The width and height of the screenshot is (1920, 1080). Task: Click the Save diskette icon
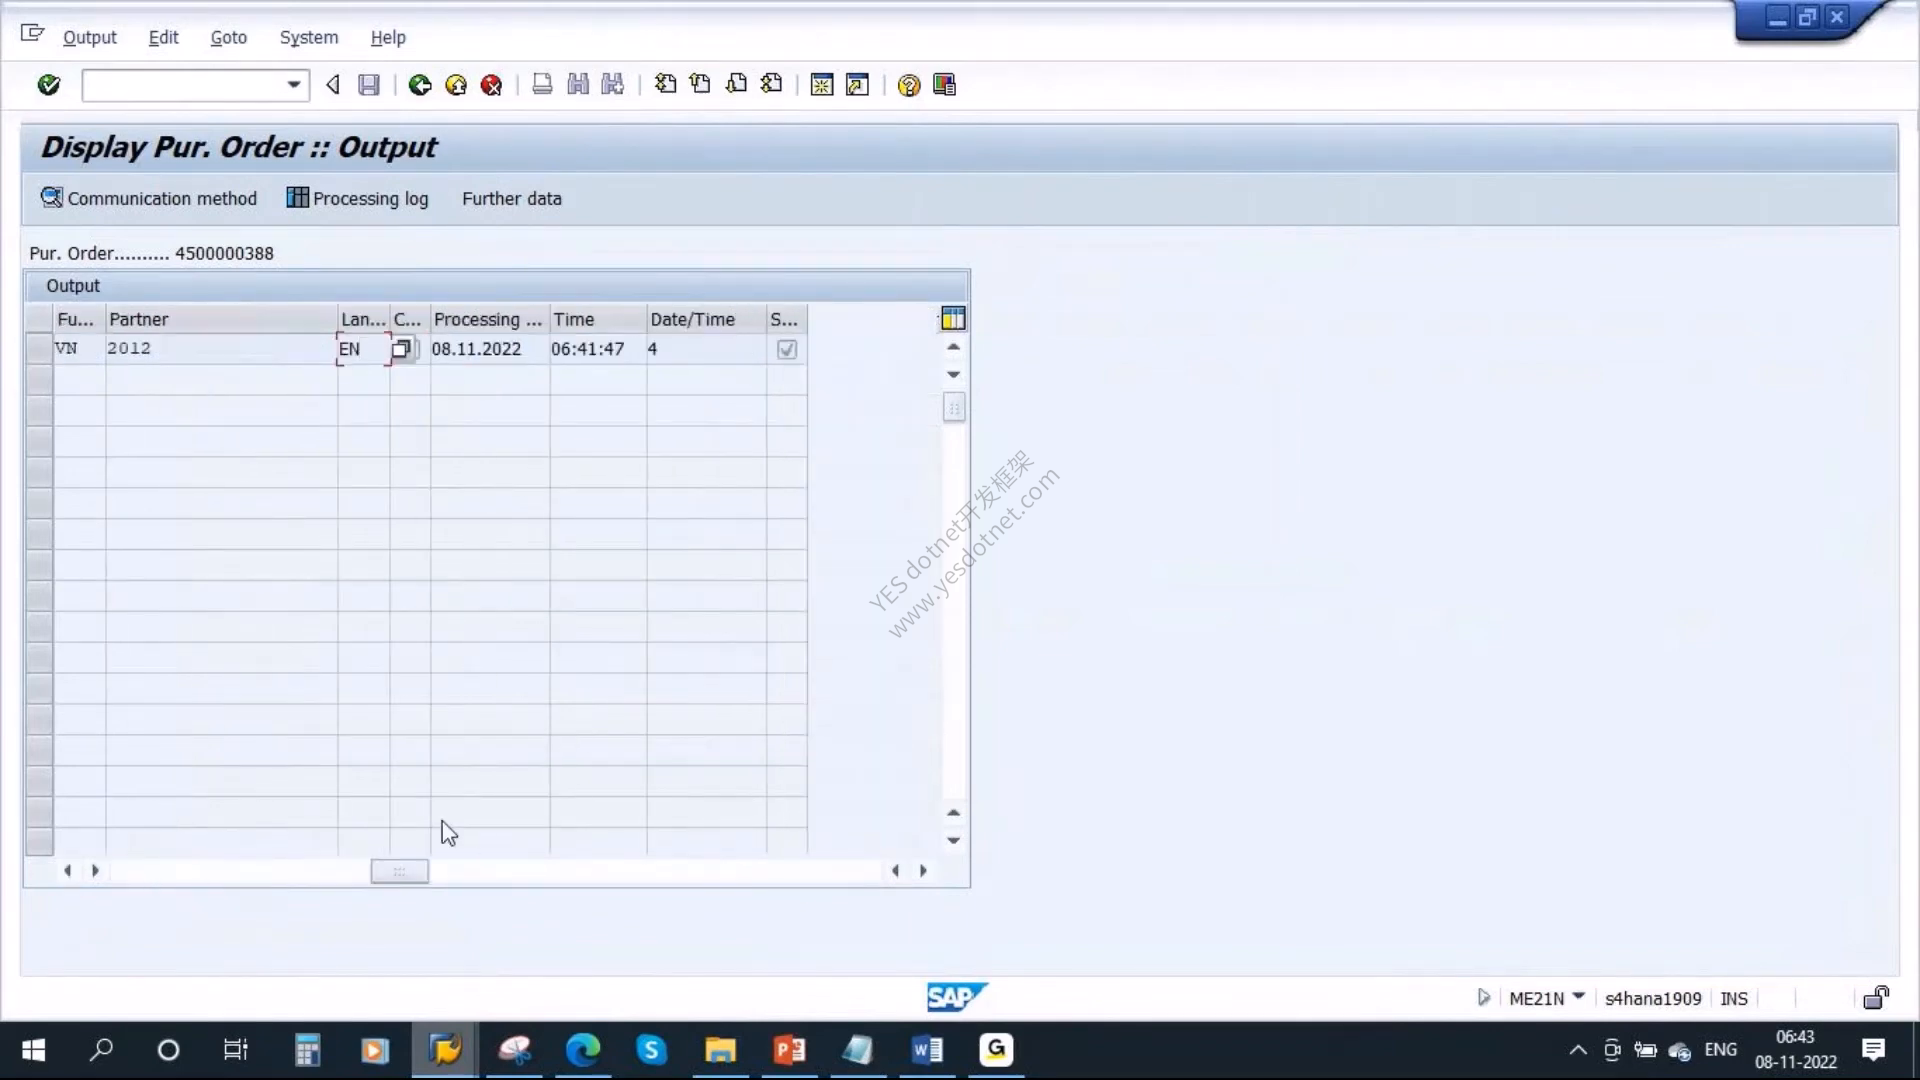369,85
